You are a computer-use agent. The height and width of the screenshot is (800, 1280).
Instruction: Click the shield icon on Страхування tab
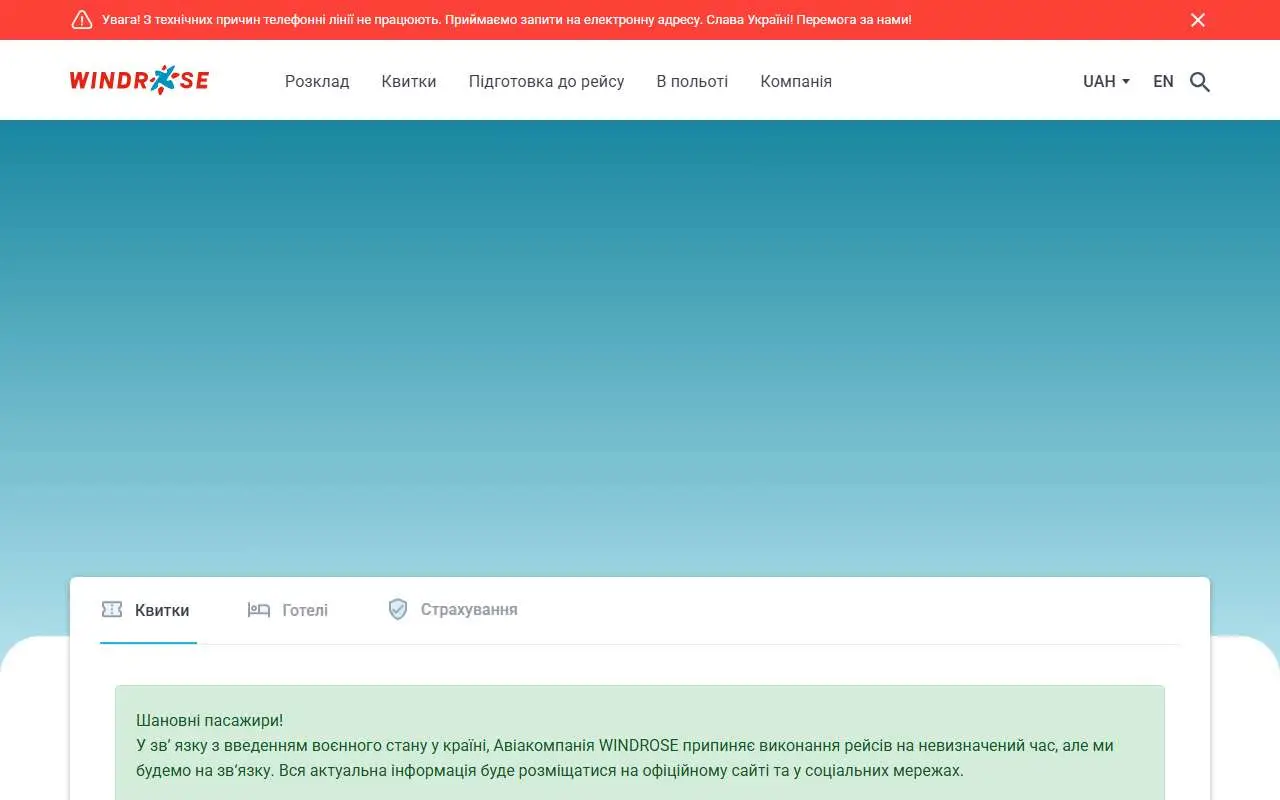pyautogui.click(x=398, y=609)
